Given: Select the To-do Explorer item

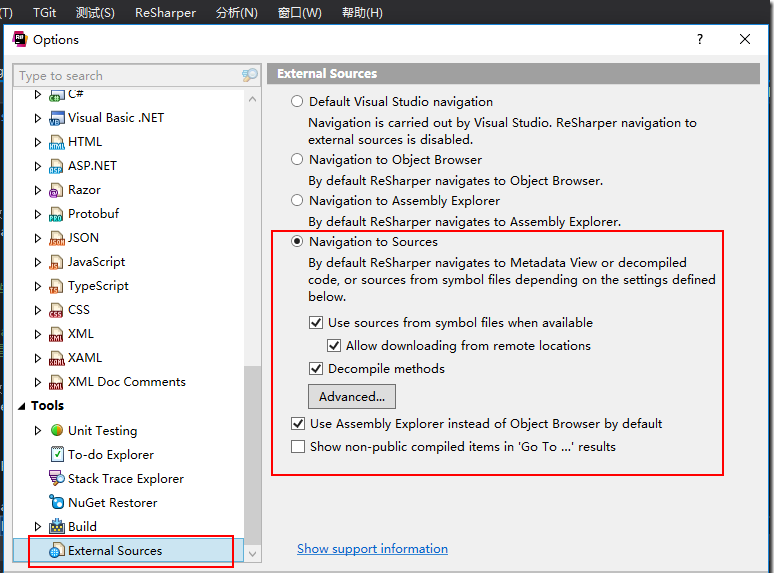Looking at the screenshot, I should click(x=111, y=455).
